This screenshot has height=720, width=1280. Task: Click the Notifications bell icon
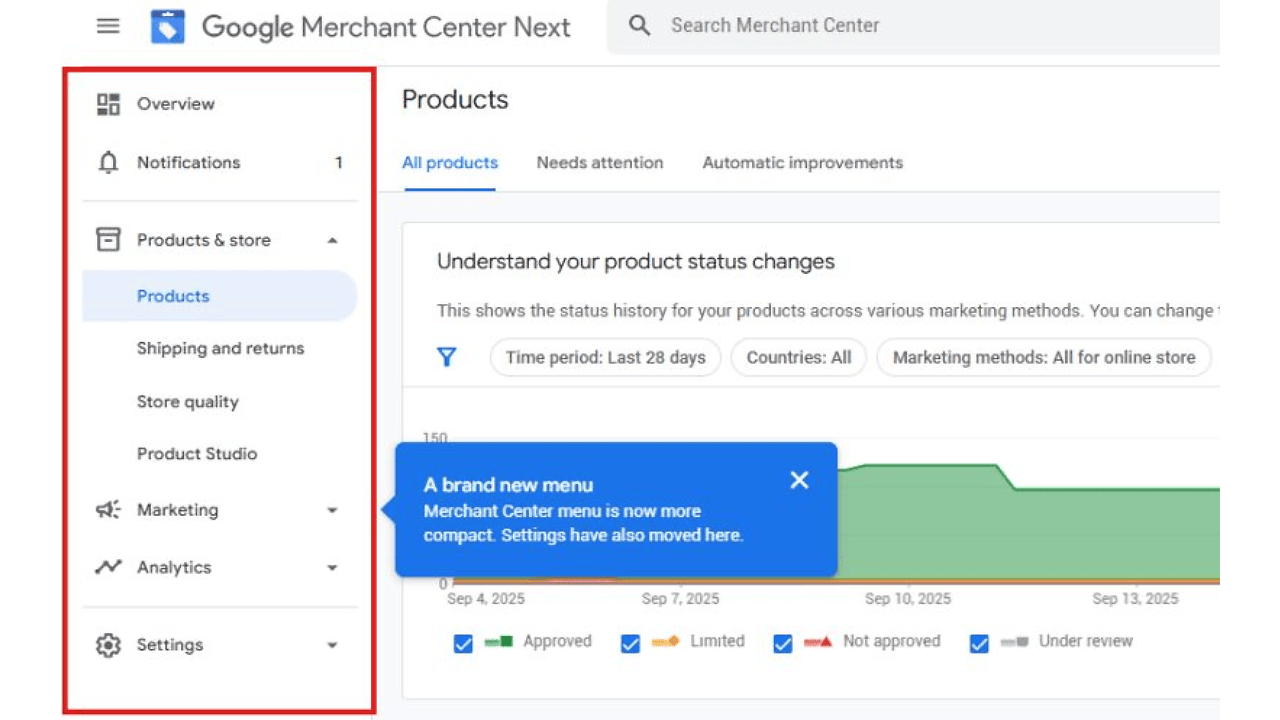pyautogui.click(x=108, y=163)
